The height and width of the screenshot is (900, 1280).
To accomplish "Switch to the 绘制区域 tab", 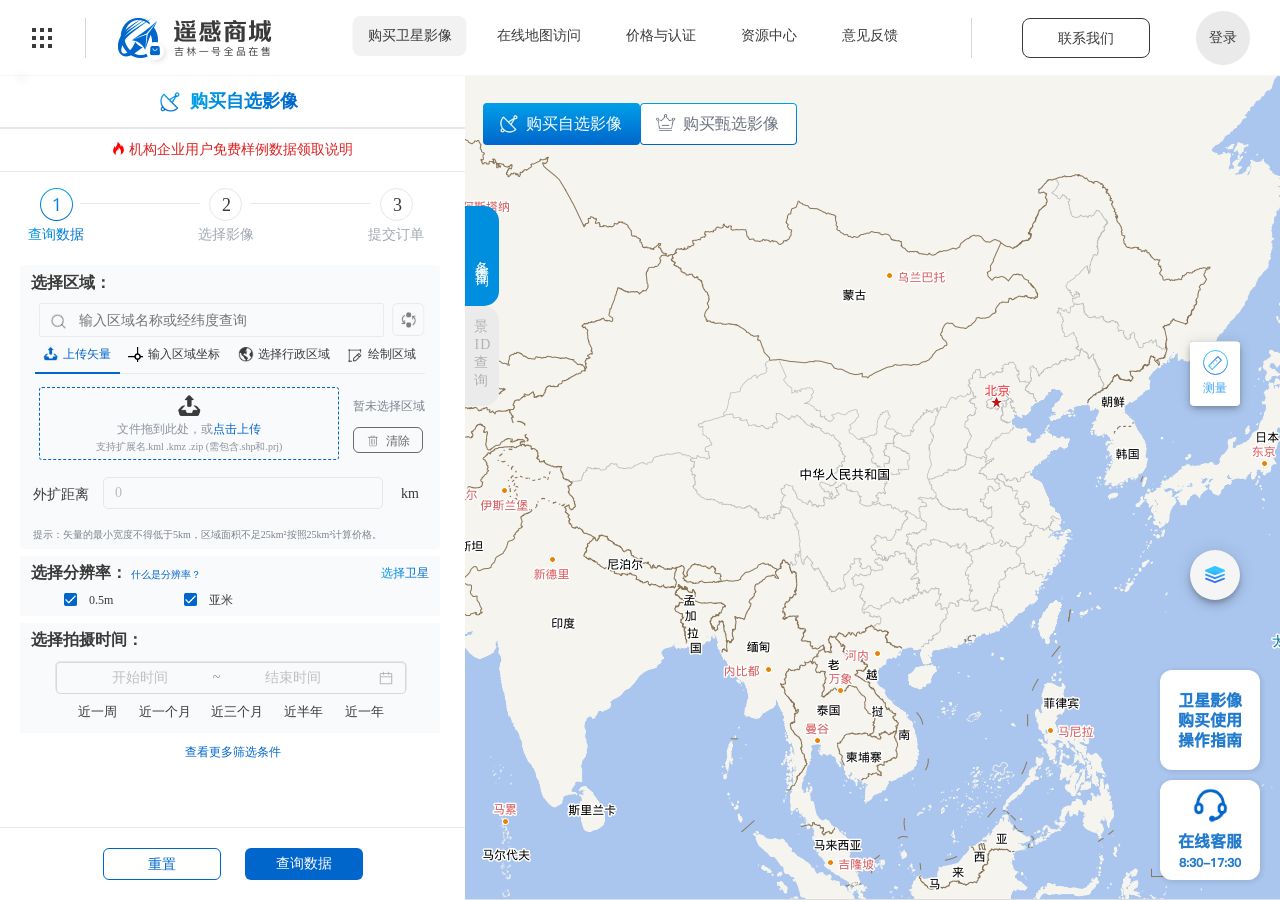I will [x=382, y=354].
